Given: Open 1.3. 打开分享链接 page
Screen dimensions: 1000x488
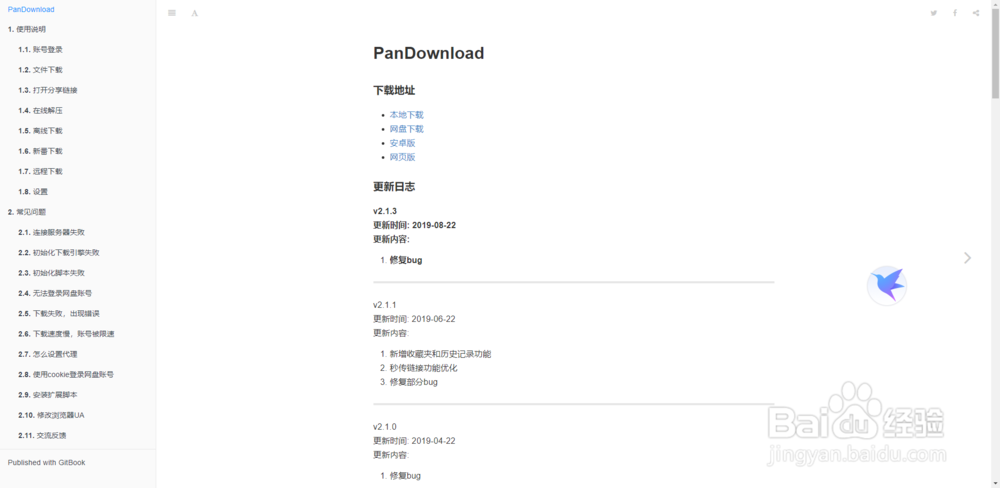Looking at the screenshot, I should [48, 91].
